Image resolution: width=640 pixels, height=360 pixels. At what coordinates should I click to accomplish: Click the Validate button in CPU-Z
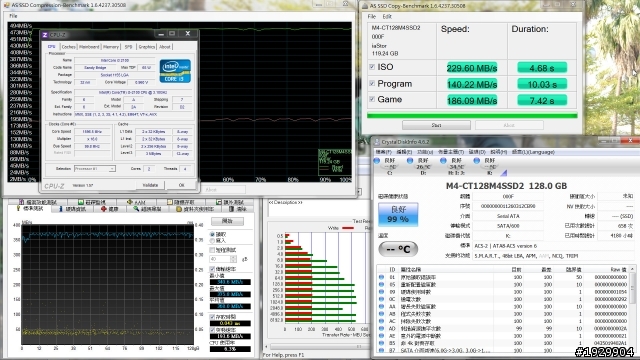click(150, 185)
